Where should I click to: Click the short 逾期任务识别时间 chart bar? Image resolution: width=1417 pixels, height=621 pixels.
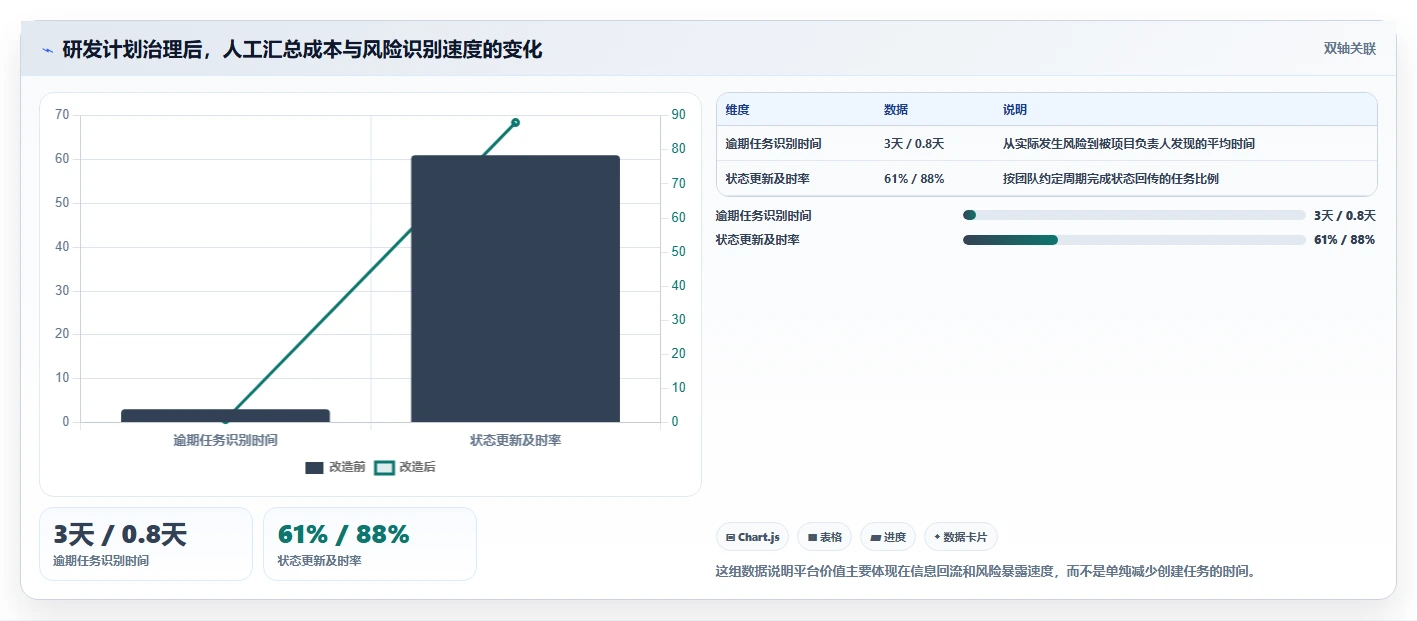click(225, 415)
